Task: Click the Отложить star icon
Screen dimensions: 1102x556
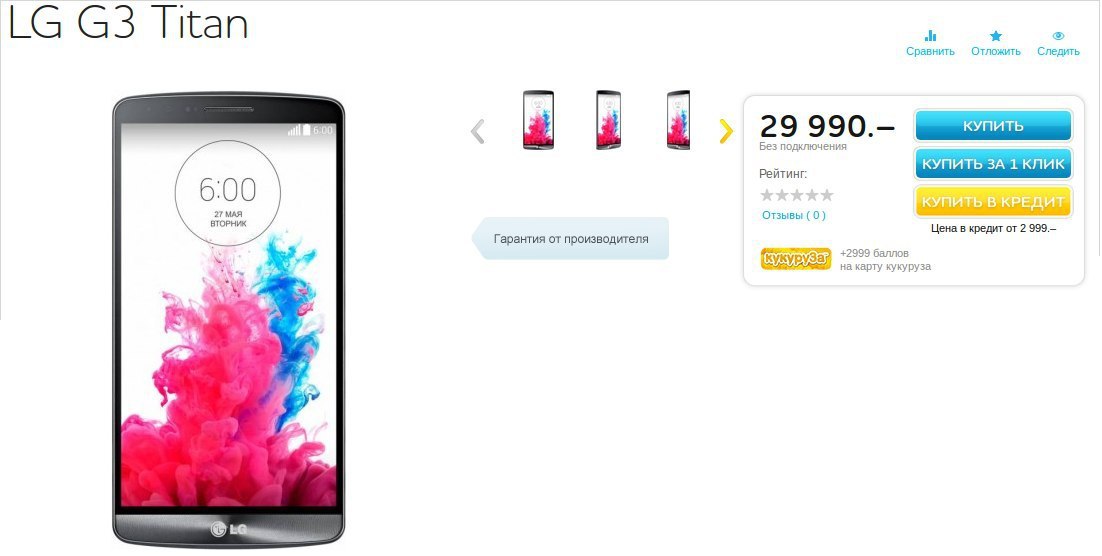Action: [996, 36]
